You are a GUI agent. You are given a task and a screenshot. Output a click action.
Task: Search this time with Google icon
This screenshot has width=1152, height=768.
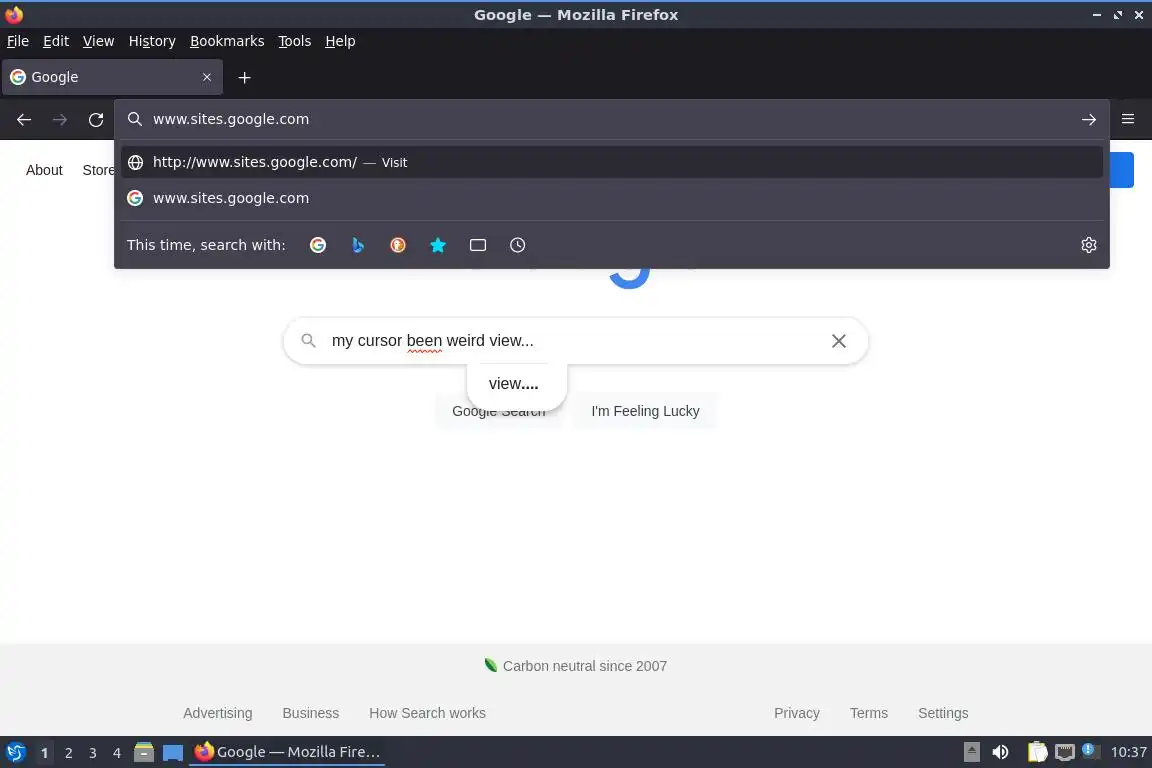tap(318, 245)
